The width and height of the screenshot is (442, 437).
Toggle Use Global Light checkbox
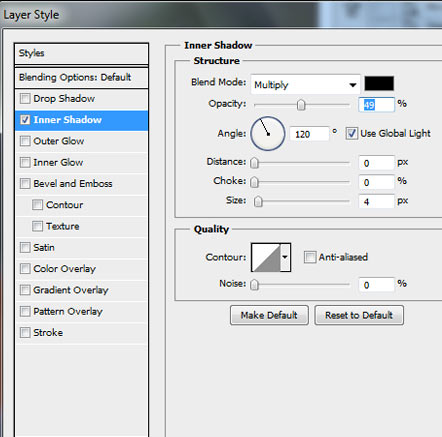351,133
